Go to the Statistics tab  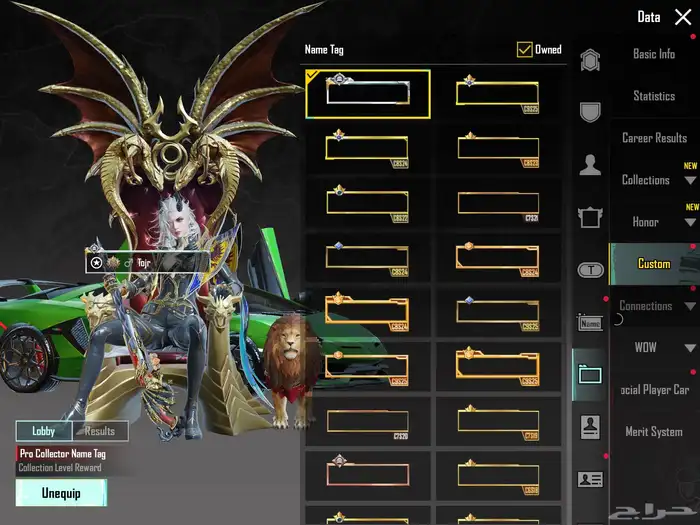click(654, 96)
